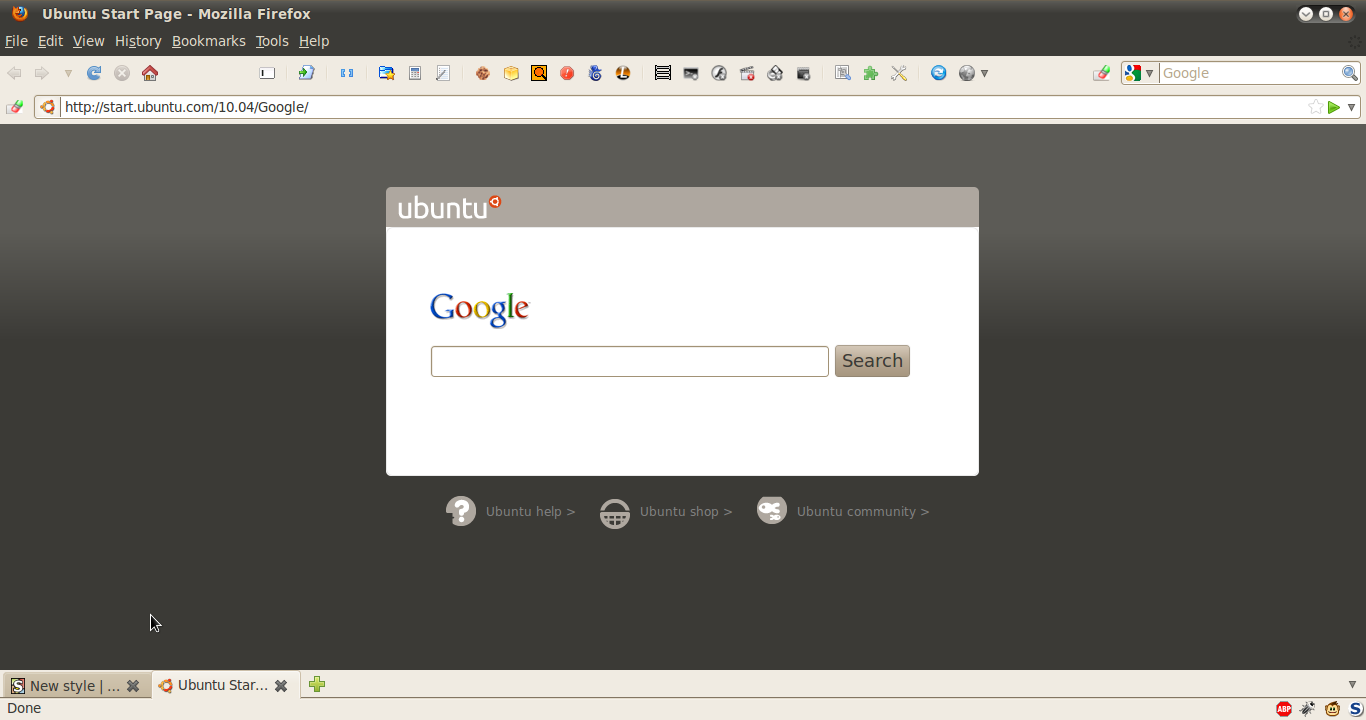Click the Back arrow button
Screen dimensions: 1366x720
(14, 73)
